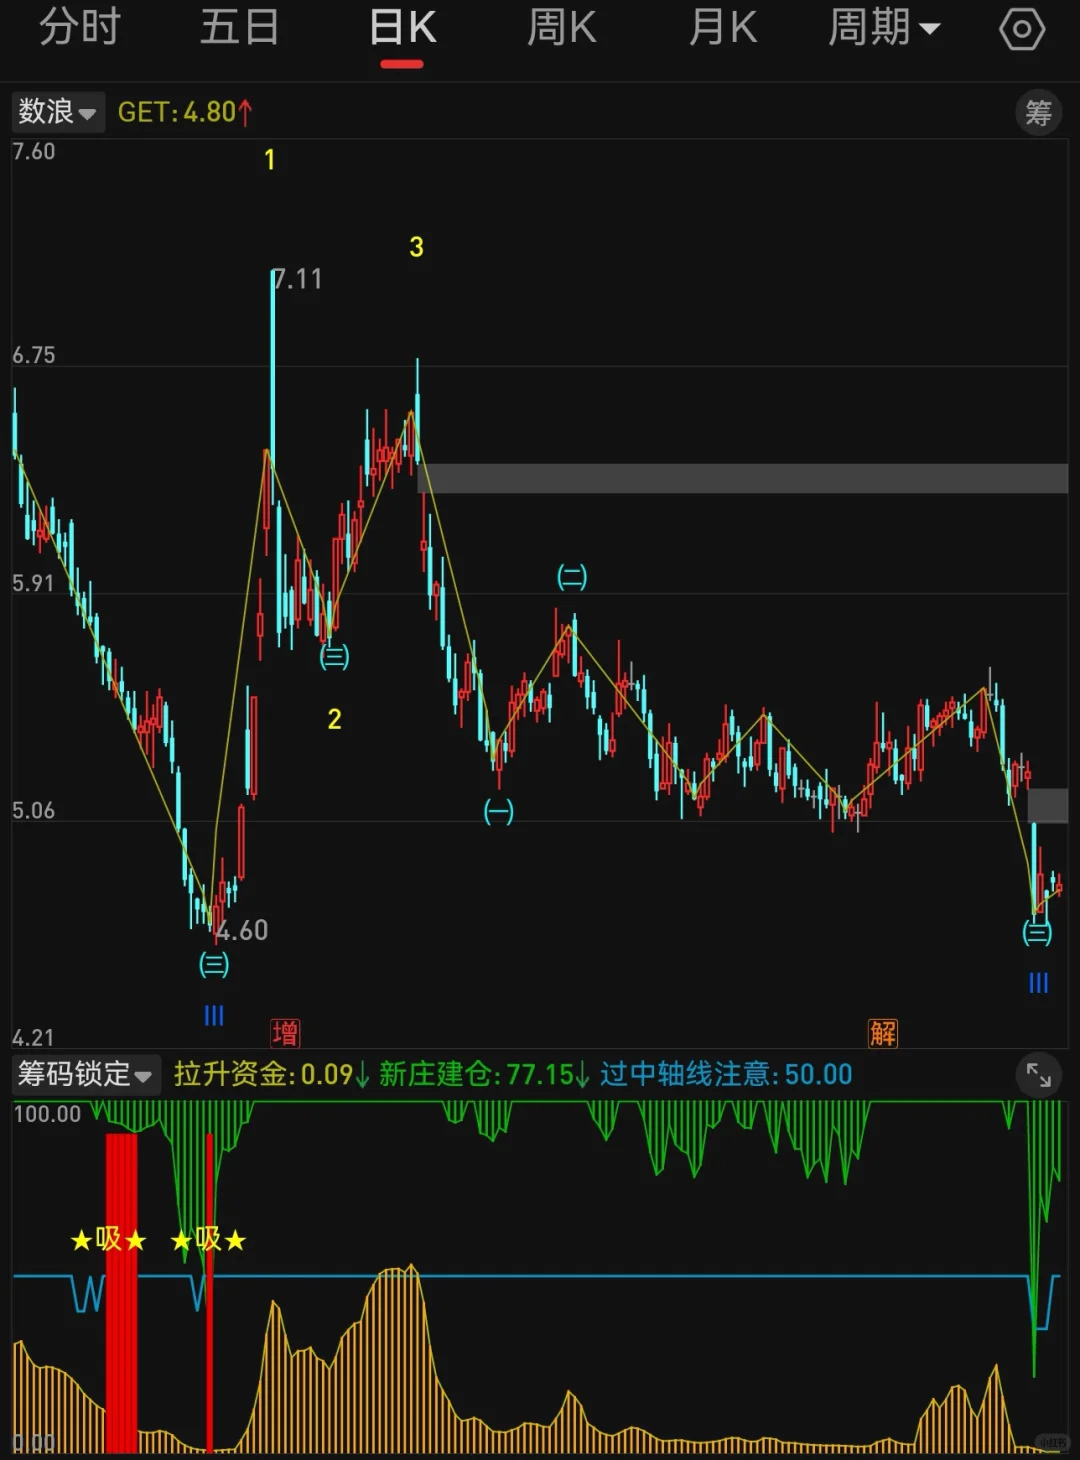Screen dimensions: 1080x1460
Task: Switch to the 五日 tab
Action: pyautogui.click(x=240, y=27)
